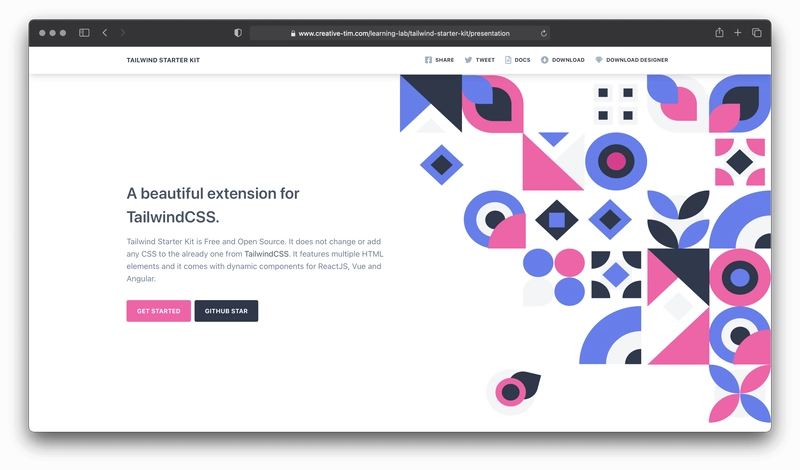Image resolution: width=800 pixels, height=470 pixels.
Task: Click the document icon beside Docs
Action: [x=508, y=60]
